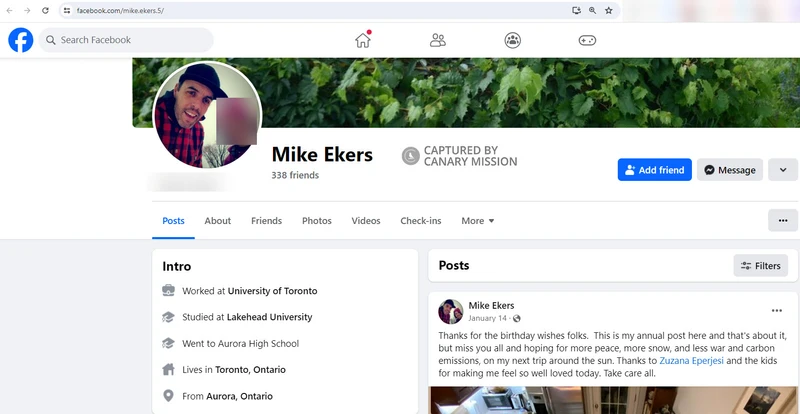Open the 338 friends link

click(295, 175)
